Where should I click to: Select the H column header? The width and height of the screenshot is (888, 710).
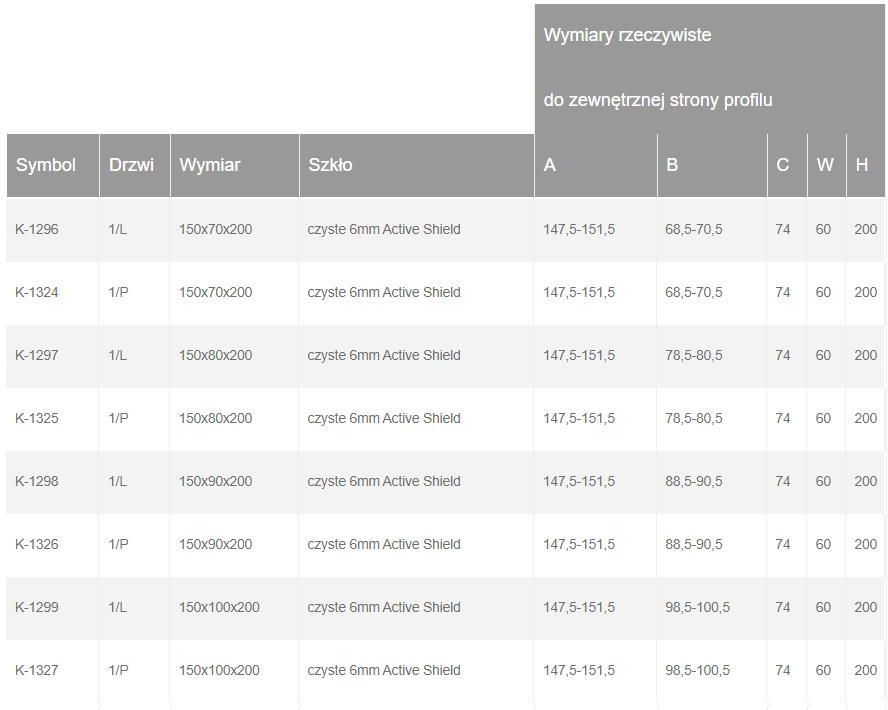click(861, 165)
